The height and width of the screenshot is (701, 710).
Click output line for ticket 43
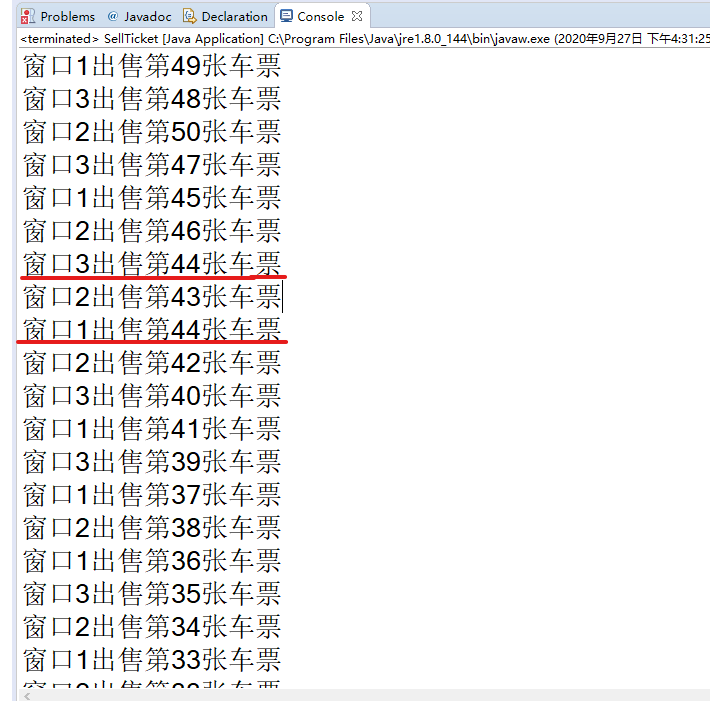pos(152,297)
